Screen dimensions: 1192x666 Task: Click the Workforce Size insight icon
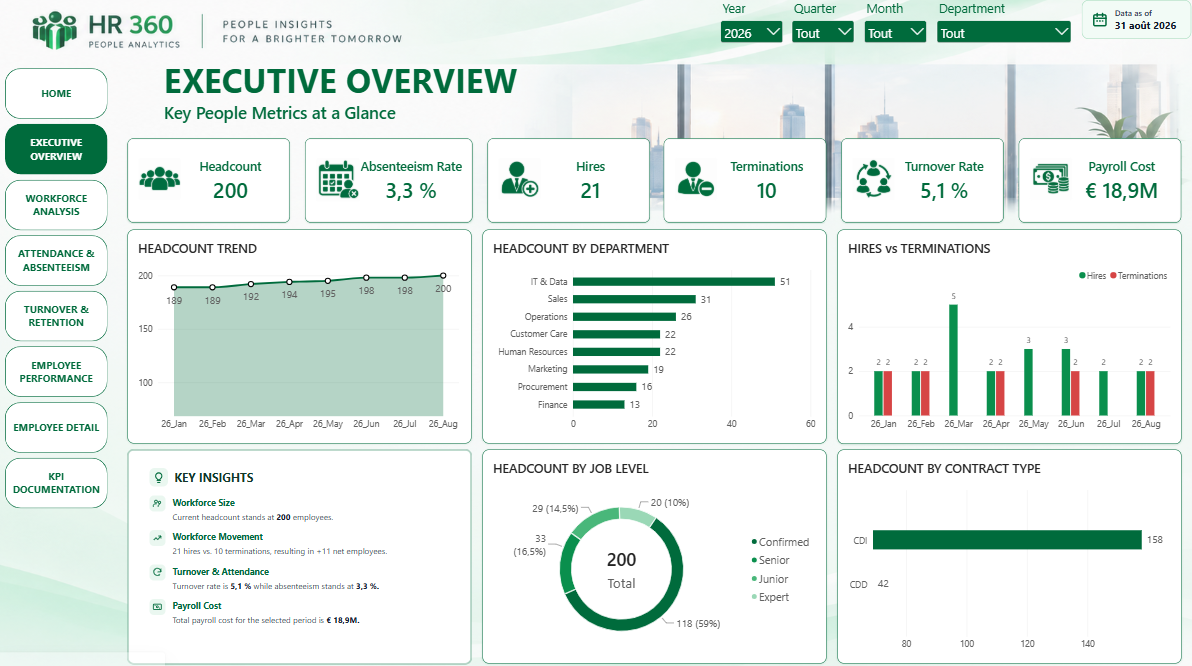pyautogui.click(x=157, y=503)
